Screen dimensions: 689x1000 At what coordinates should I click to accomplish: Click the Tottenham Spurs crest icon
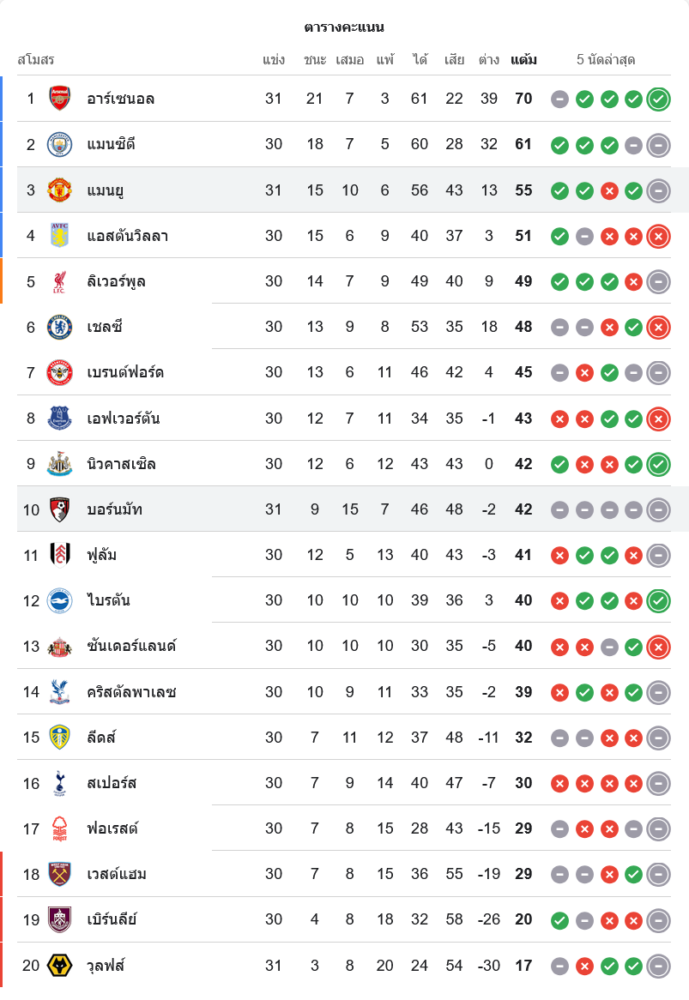click(x=60, y=783)
